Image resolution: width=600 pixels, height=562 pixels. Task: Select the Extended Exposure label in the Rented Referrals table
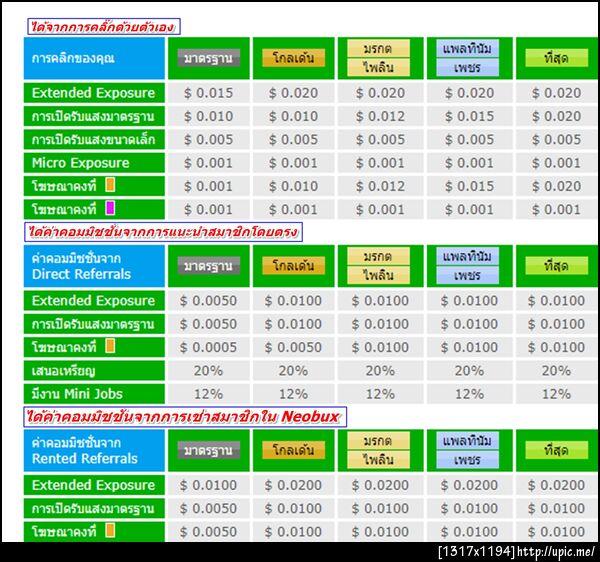click(x=94, y=485)
